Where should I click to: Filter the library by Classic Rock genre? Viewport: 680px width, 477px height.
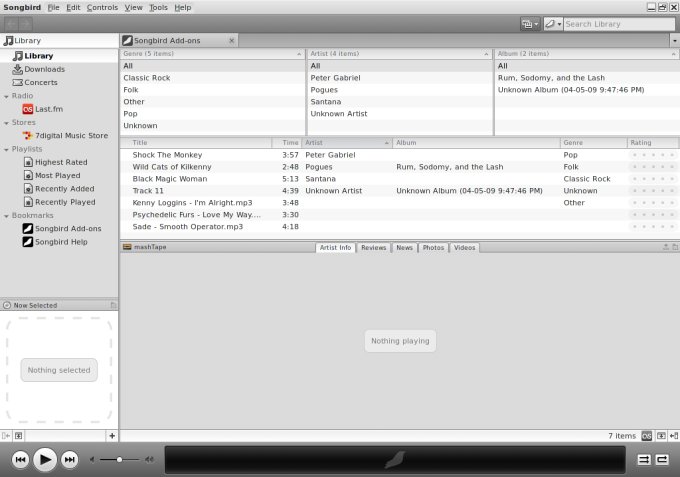coord(148,78)
